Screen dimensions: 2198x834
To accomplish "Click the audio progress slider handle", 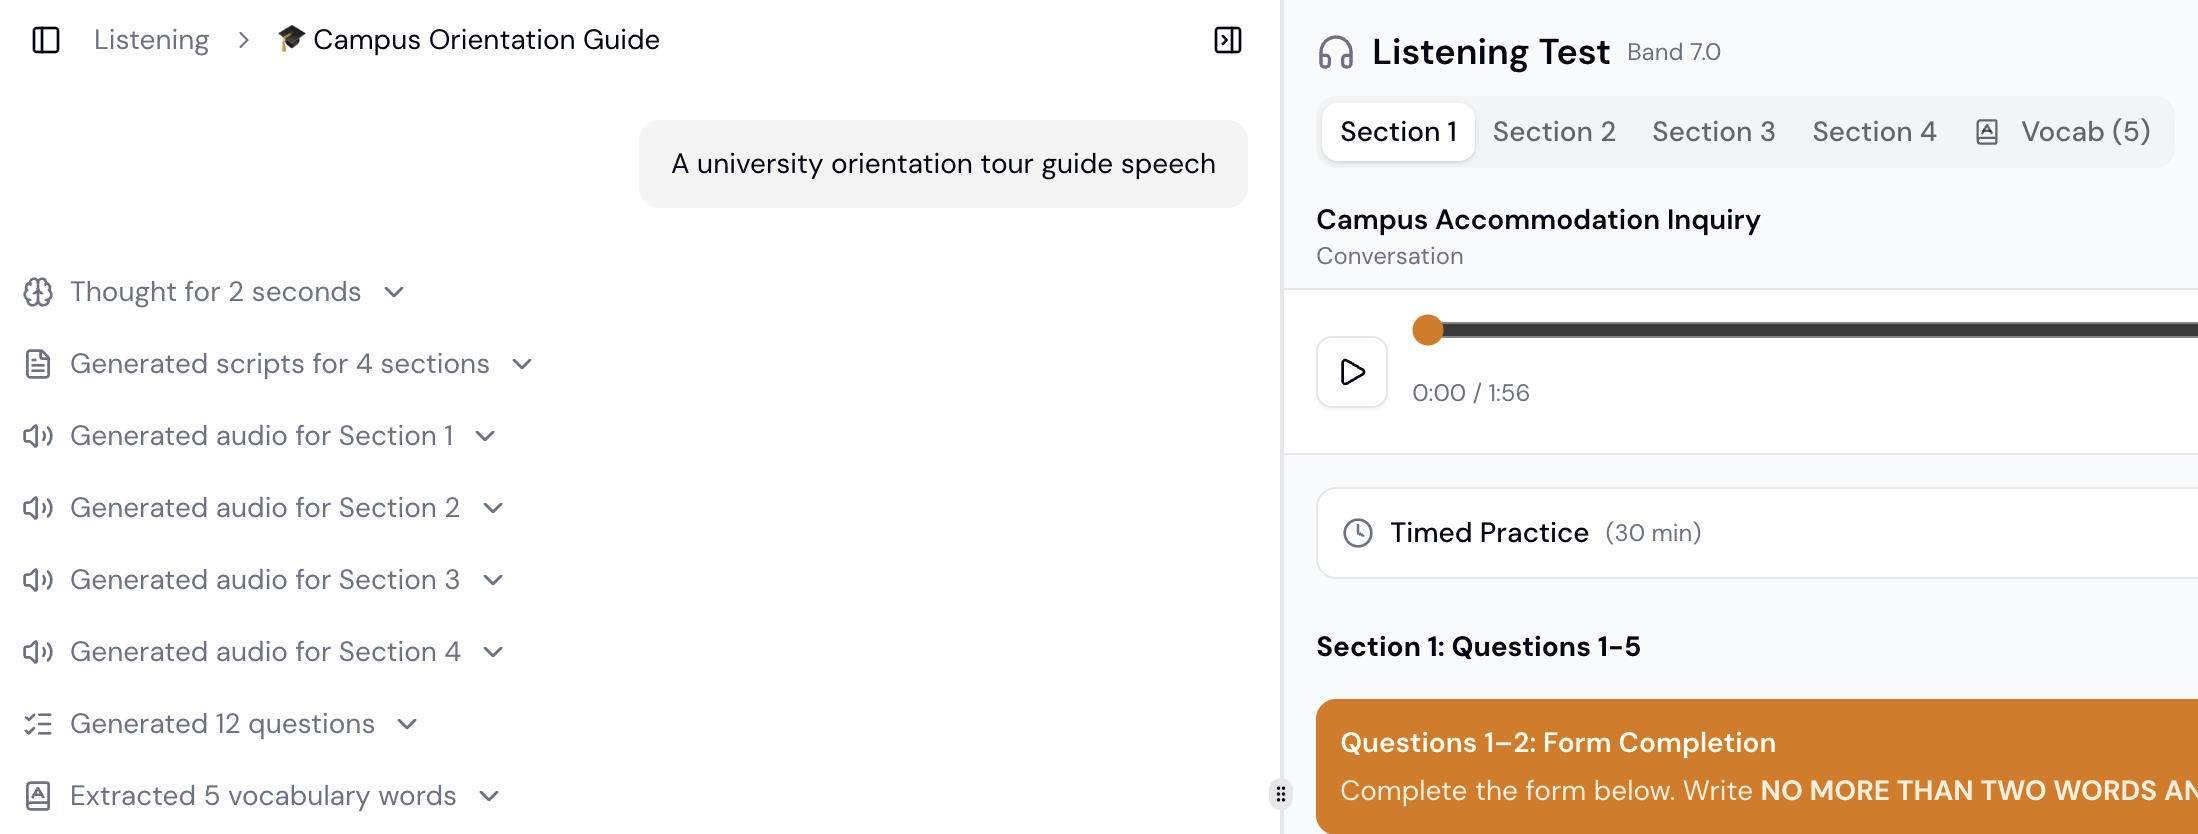I will coord(1428,330).
